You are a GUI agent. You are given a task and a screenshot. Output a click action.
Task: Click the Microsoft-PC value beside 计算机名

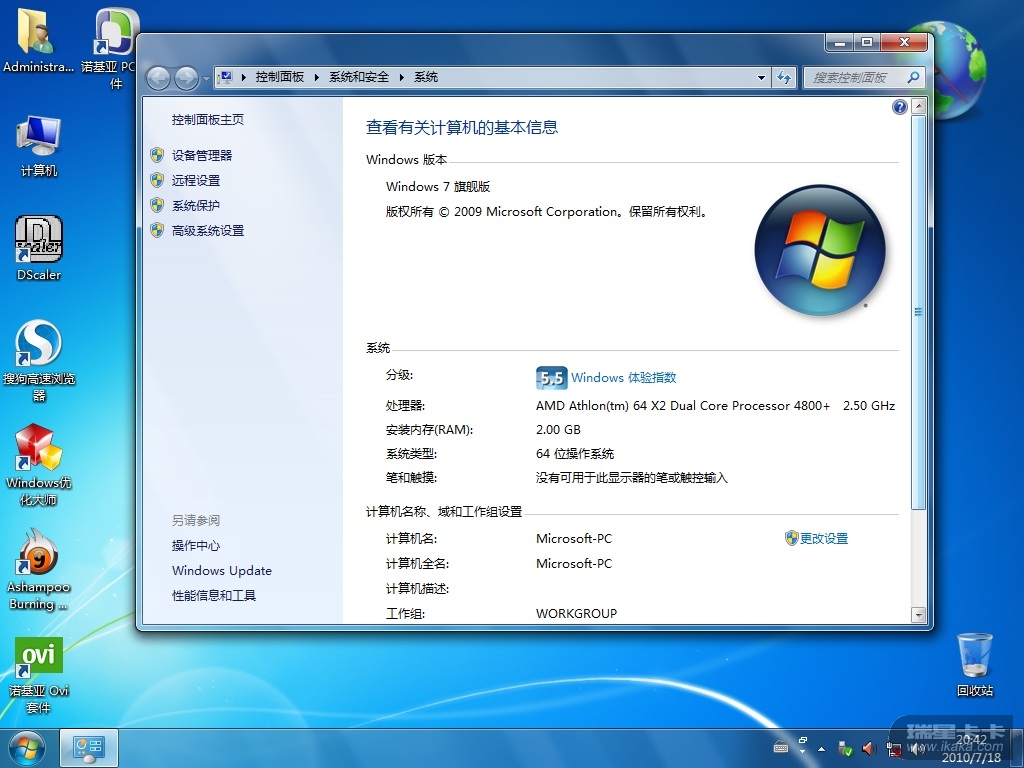coord(574,539)
